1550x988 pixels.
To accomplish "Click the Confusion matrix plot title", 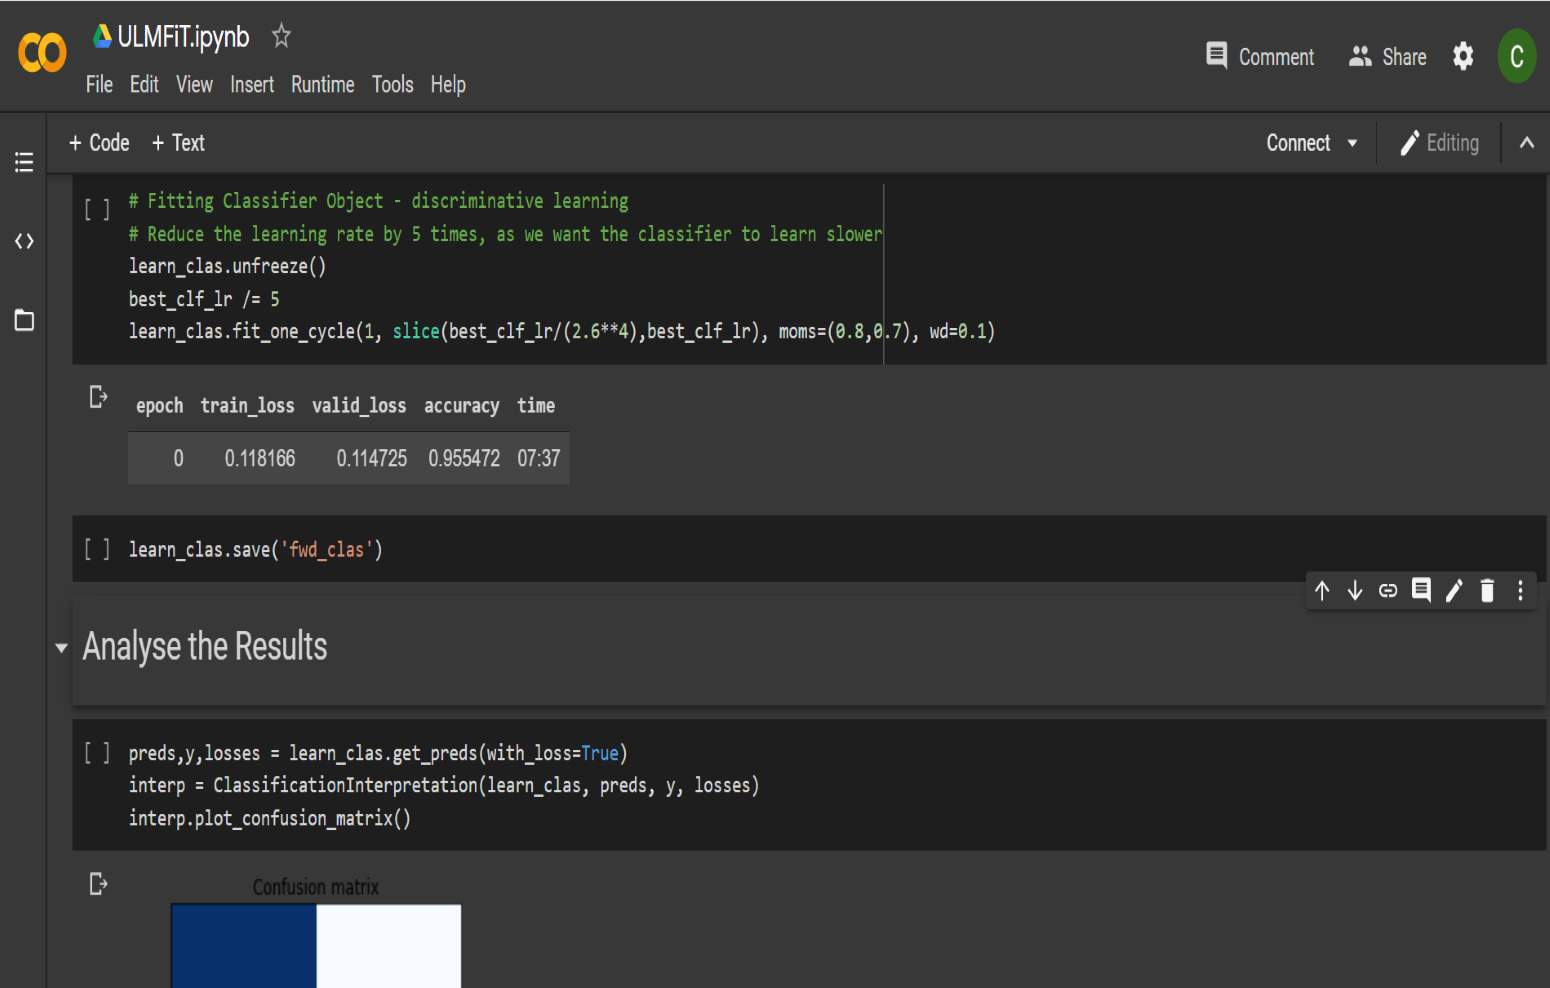I will 315,887.
